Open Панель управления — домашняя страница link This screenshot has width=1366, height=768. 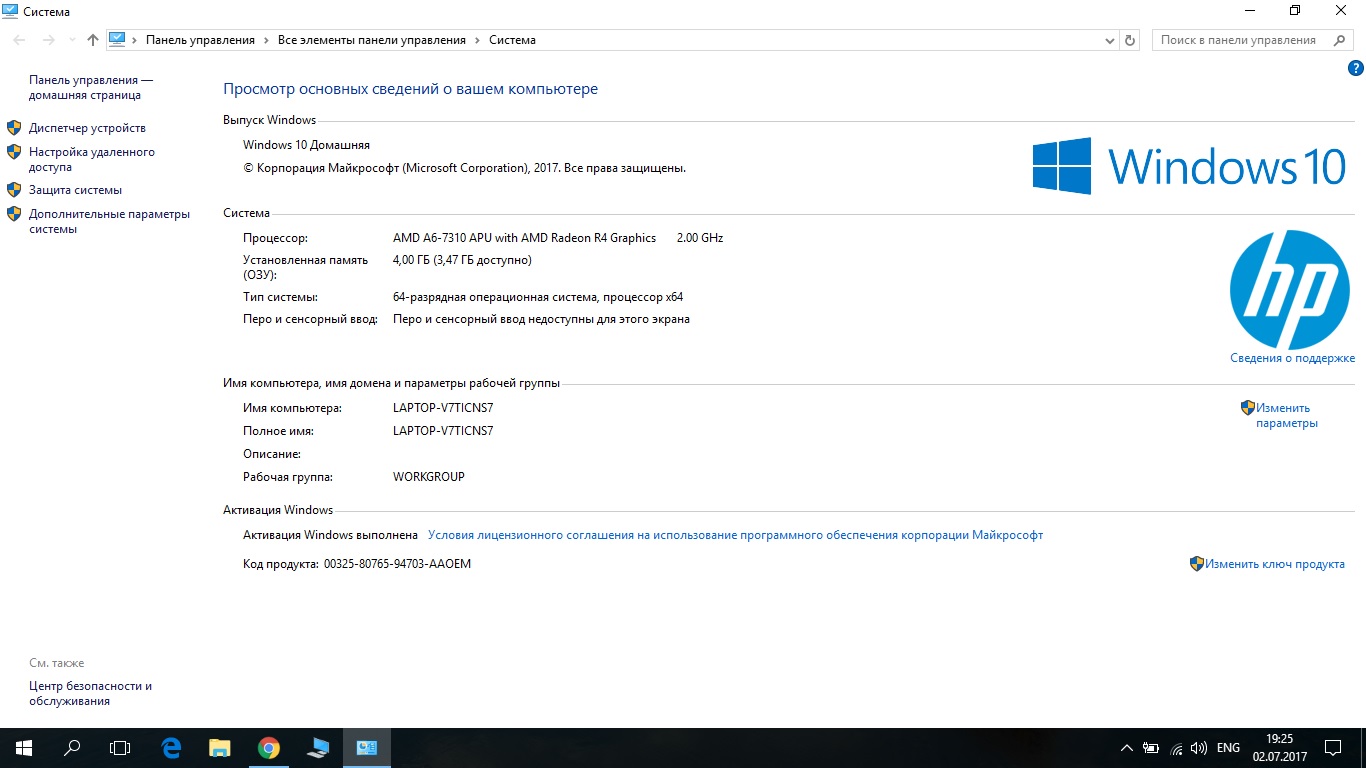pos(91,88)
